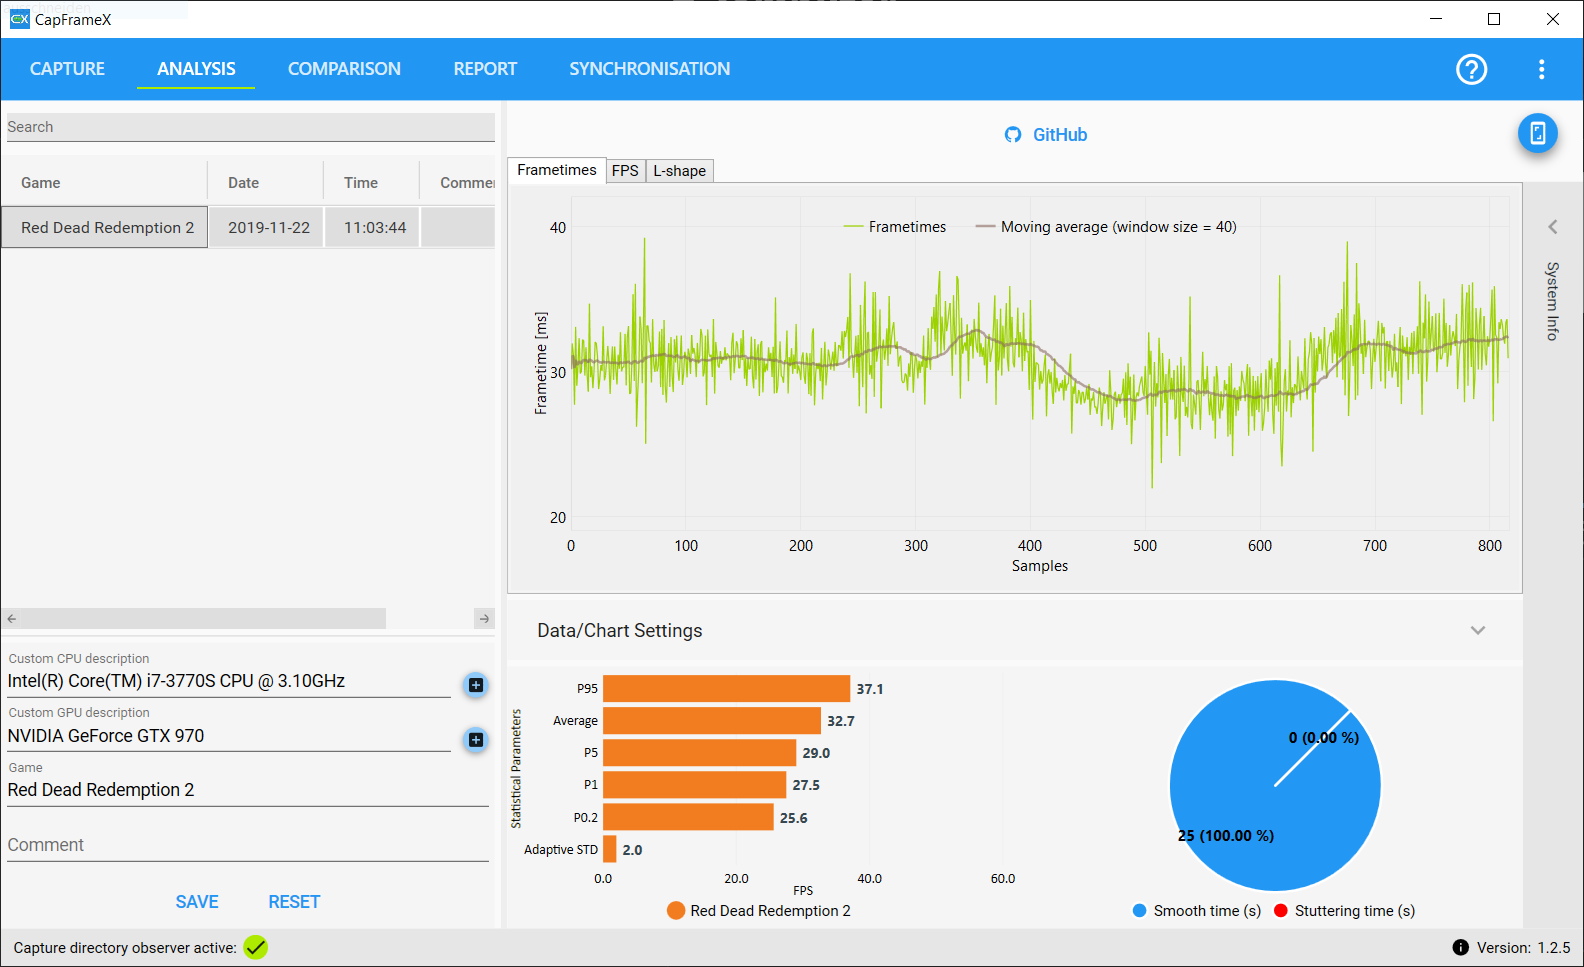Click the orange Red Dead Redemption 2 legend dot
Viewport: 1584px width, 967px height.
(676, 911)
